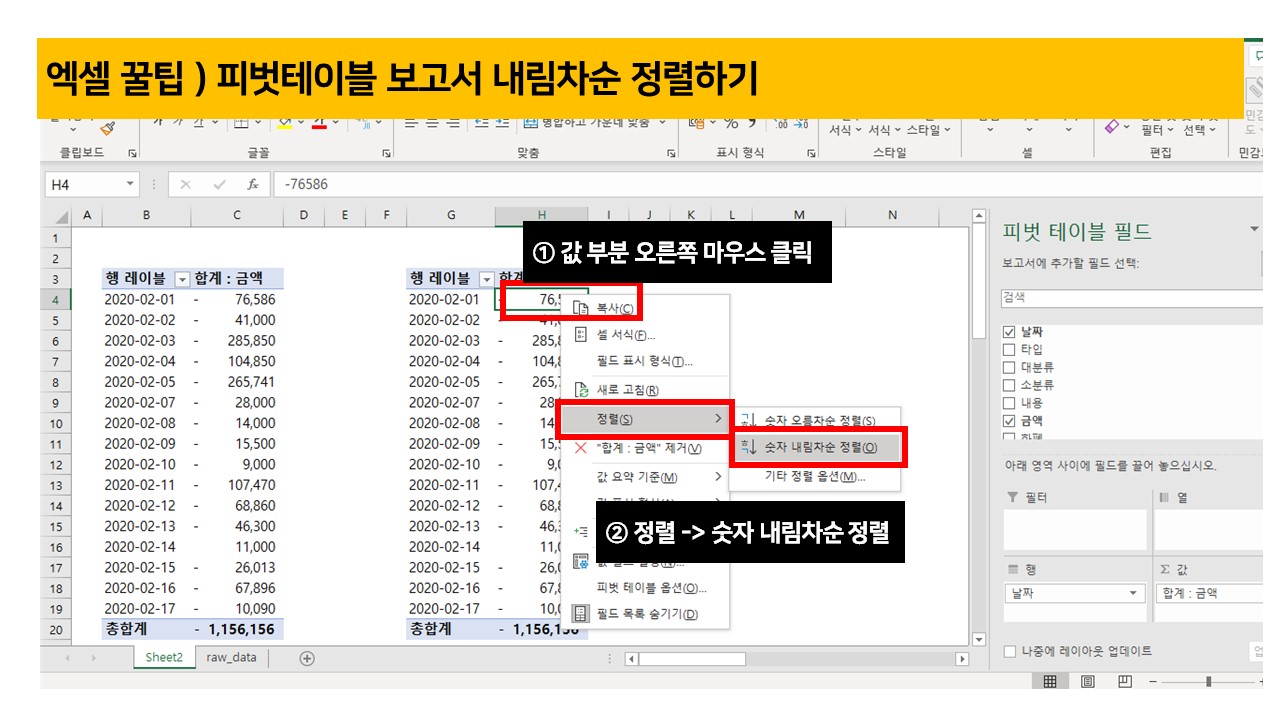
Task: Click the formula bar confirm checkmark
Action: pyautogui.click(x=219, y=184)
